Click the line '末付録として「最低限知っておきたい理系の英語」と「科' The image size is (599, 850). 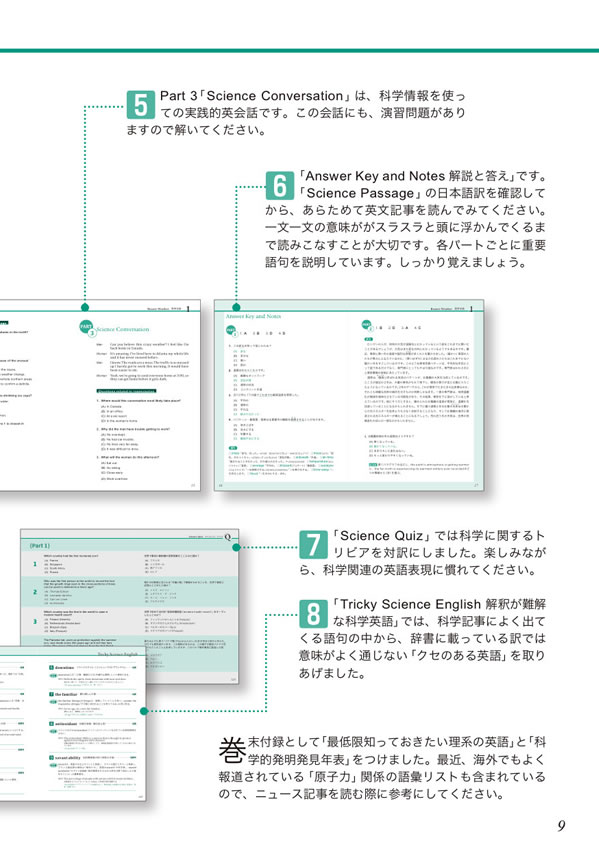point(397,742)
